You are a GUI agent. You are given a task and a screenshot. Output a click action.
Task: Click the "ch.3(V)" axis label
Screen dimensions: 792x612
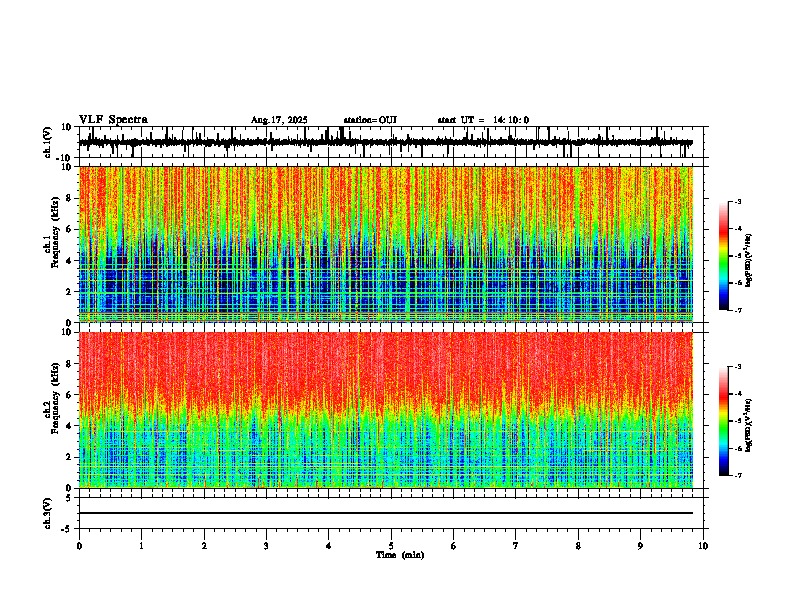48,513
